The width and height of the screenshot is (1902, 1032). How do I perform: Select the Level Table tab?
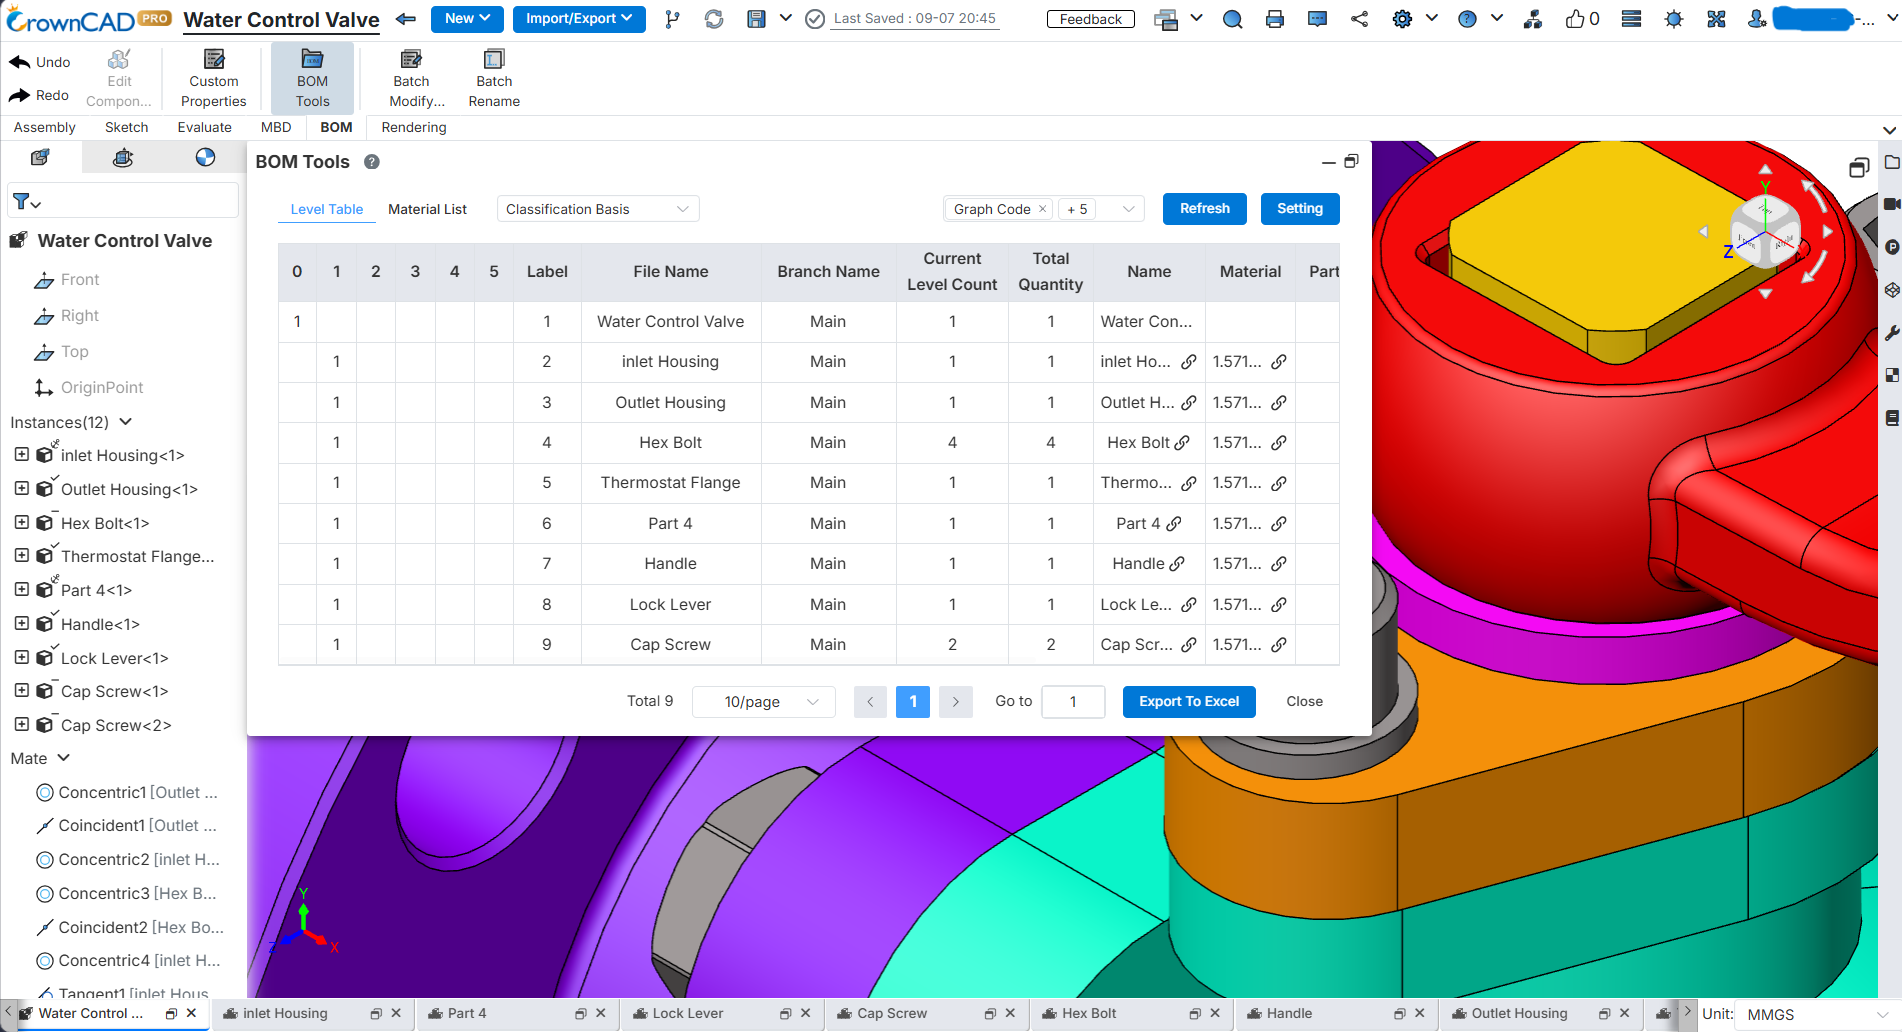pyautogui.click(x=327, y=209)
